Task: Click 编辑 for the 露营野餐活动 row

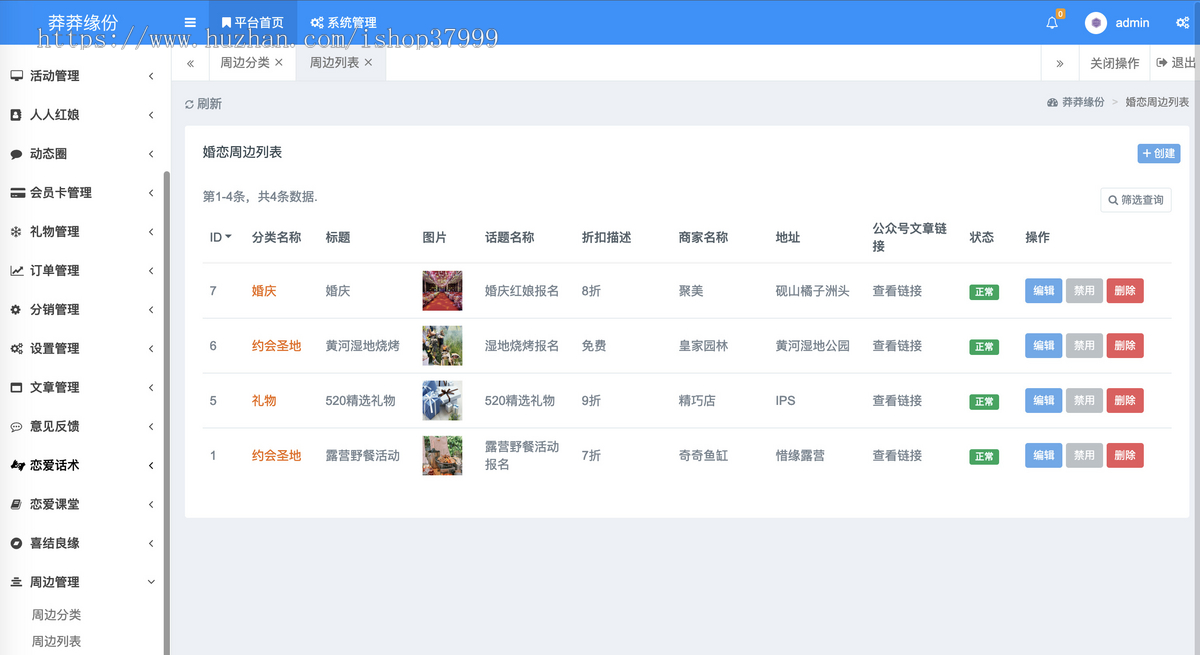Action: click(1044, 456)
